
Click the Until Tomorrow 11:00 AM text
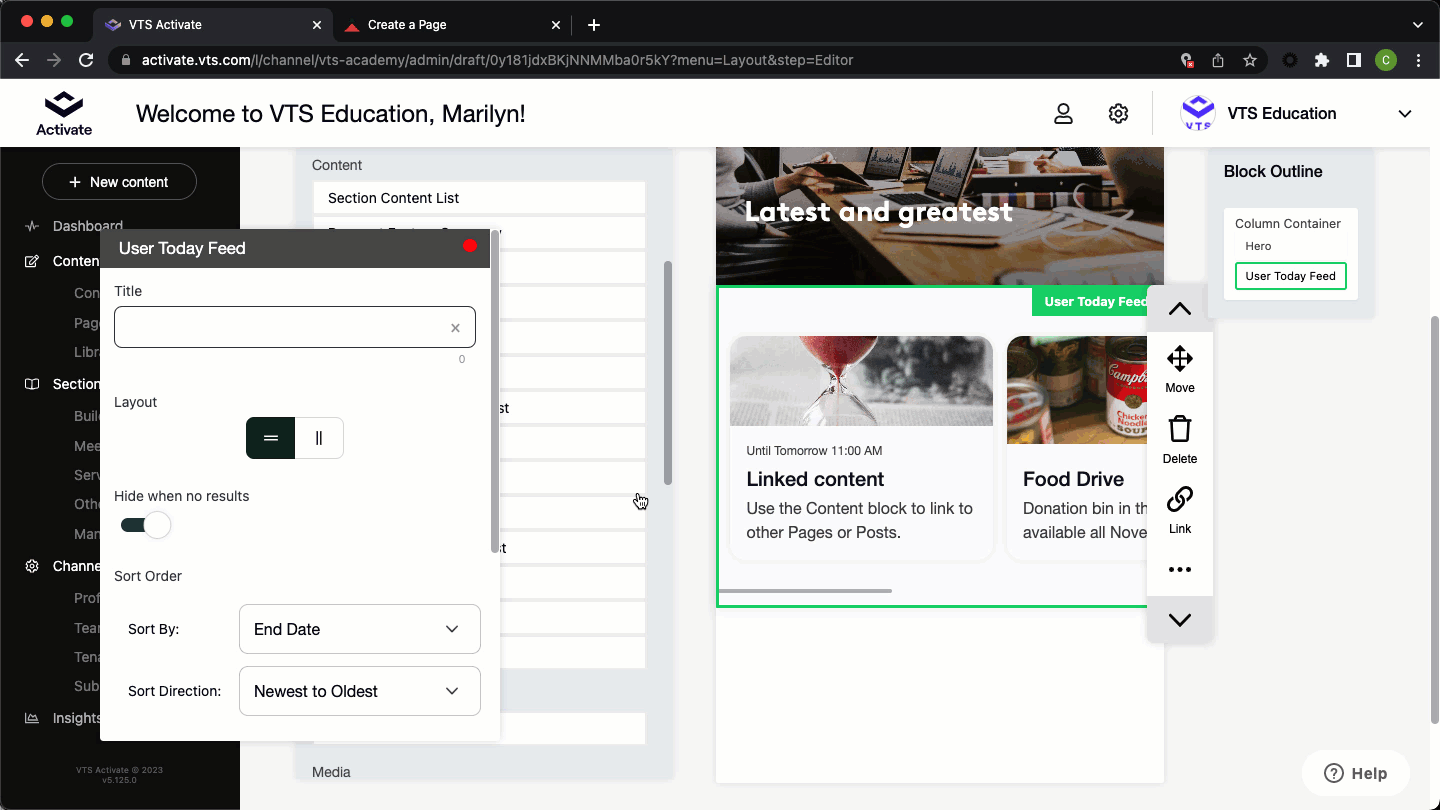(814, 451)
